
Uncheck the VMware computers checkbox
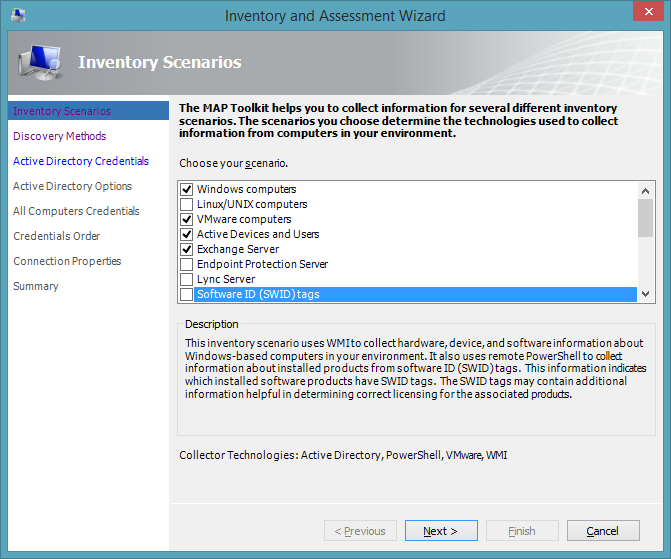pyautogui.click(x=187, y=219)
